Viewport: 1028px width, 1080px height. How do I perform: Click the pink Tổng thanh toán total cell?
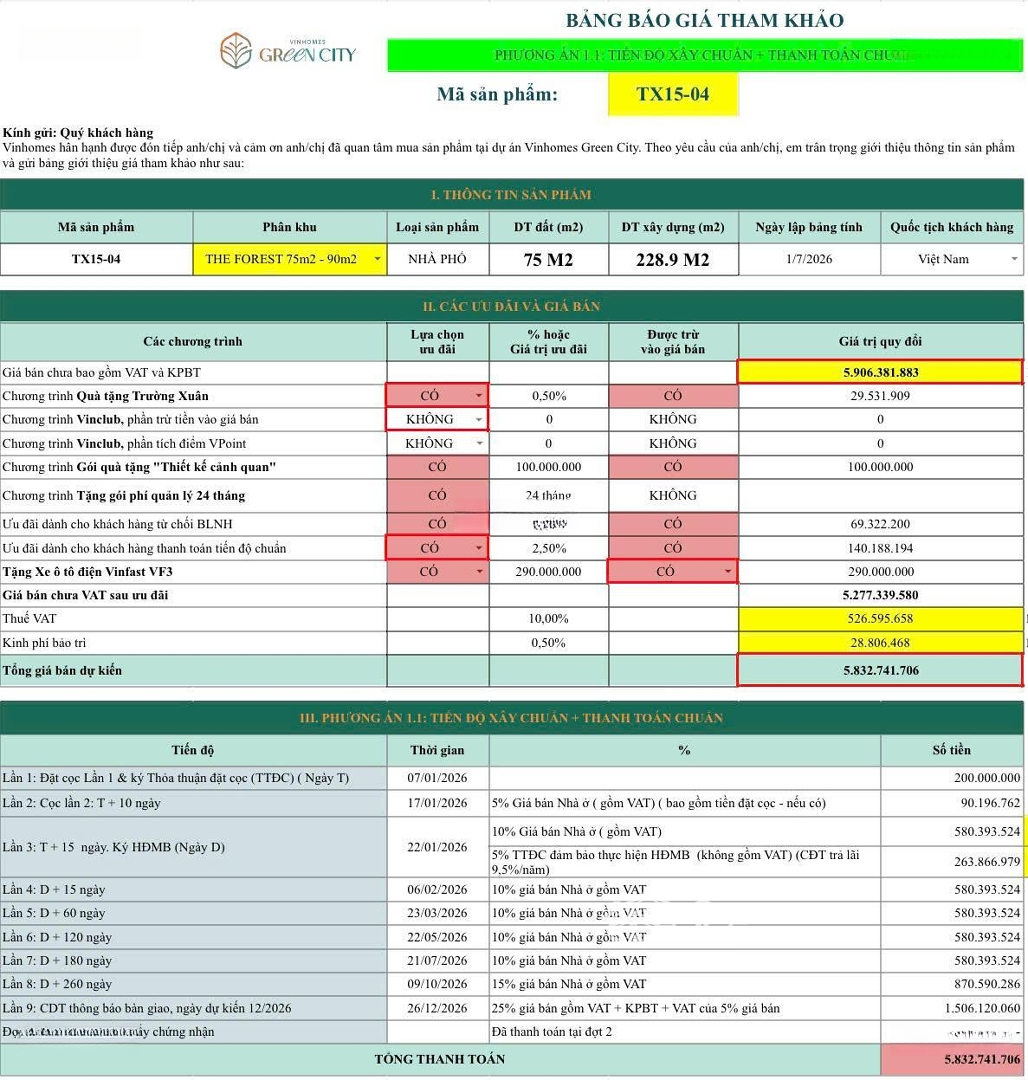coord(953,1059)
